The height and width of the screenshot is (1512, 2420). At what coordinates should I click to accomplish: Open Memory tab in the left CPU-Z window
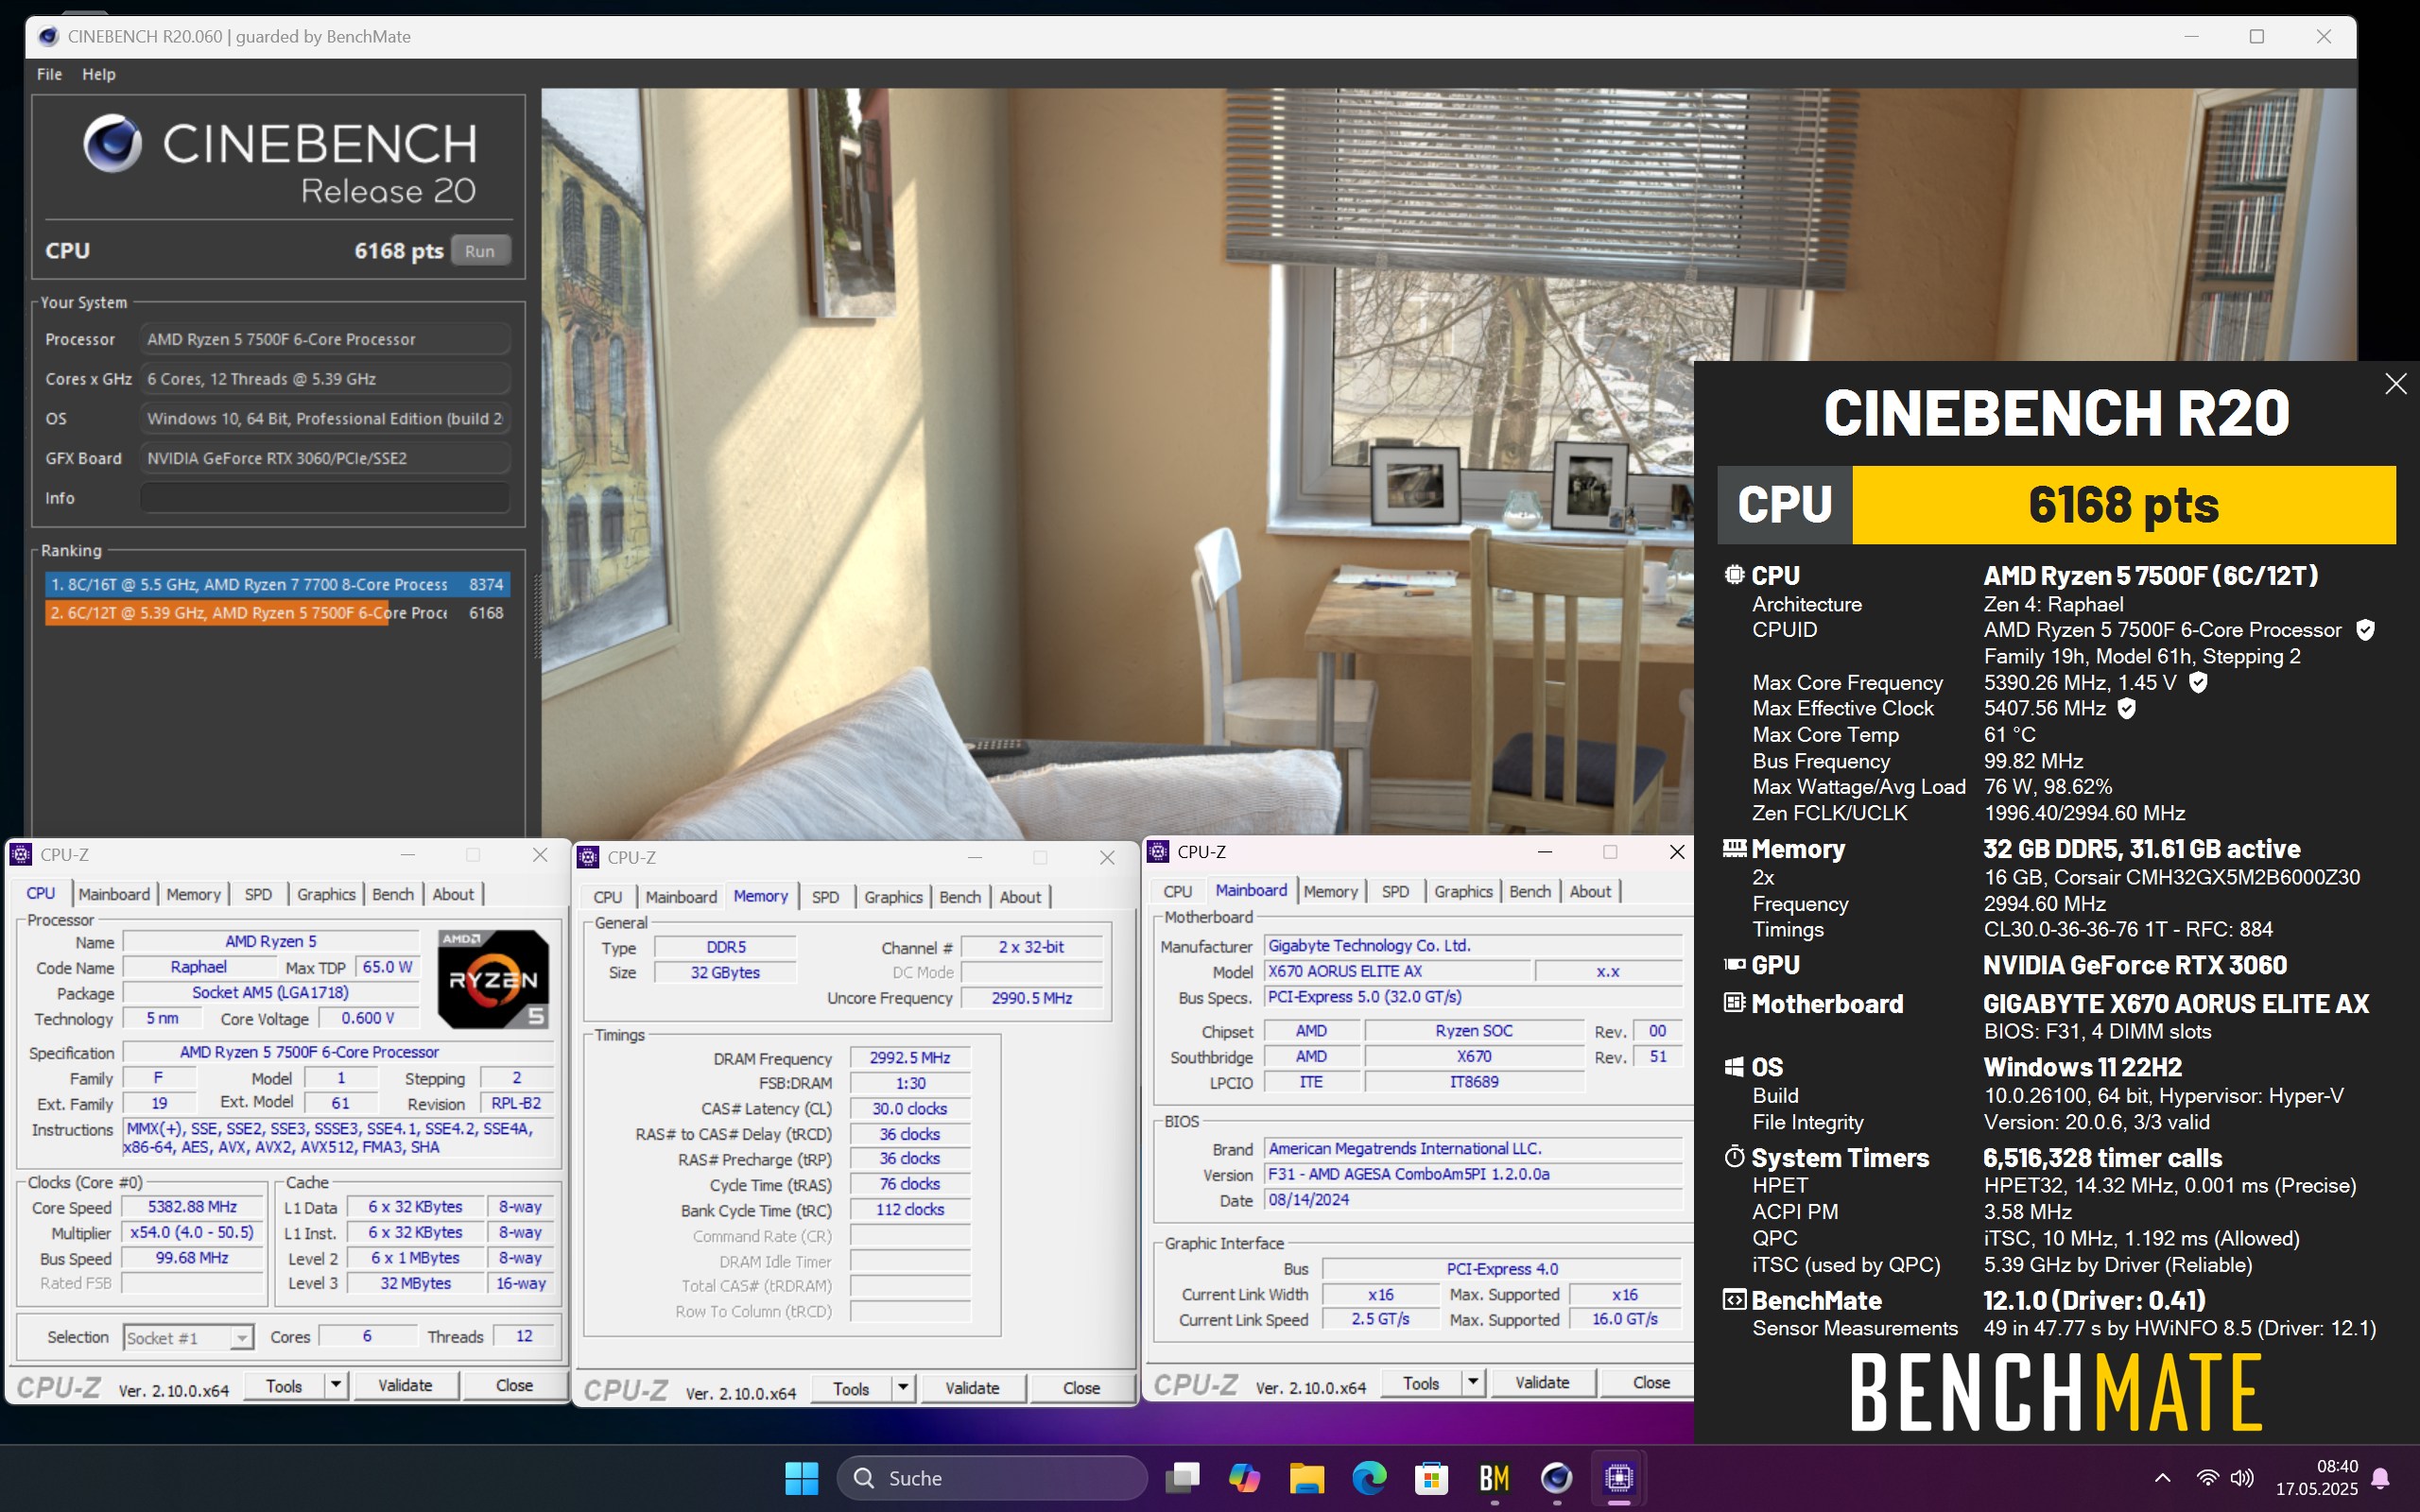193,894
